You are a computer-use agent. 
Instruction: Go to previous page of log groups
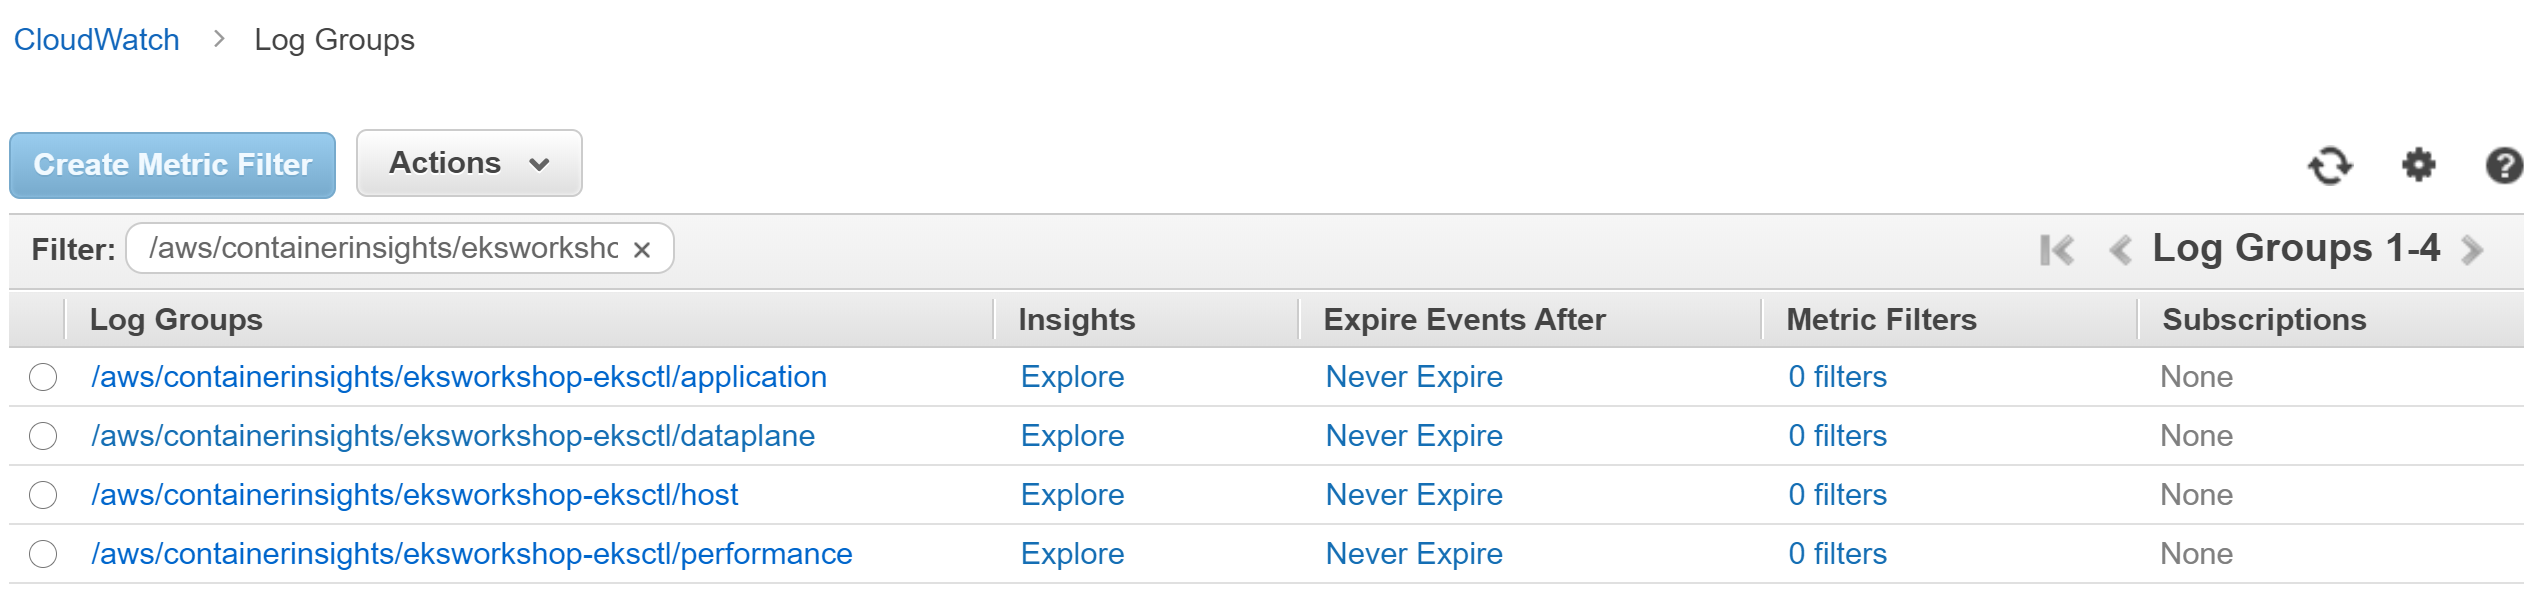[x=2120, y=249]
